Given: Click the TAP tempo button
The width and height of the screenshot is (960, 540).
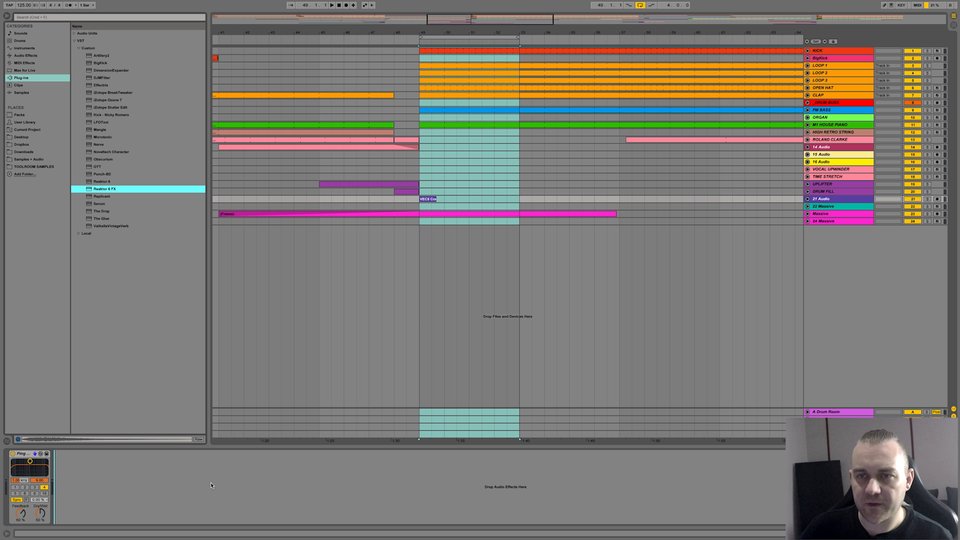Looking at the screenshot, I should 9,5.
